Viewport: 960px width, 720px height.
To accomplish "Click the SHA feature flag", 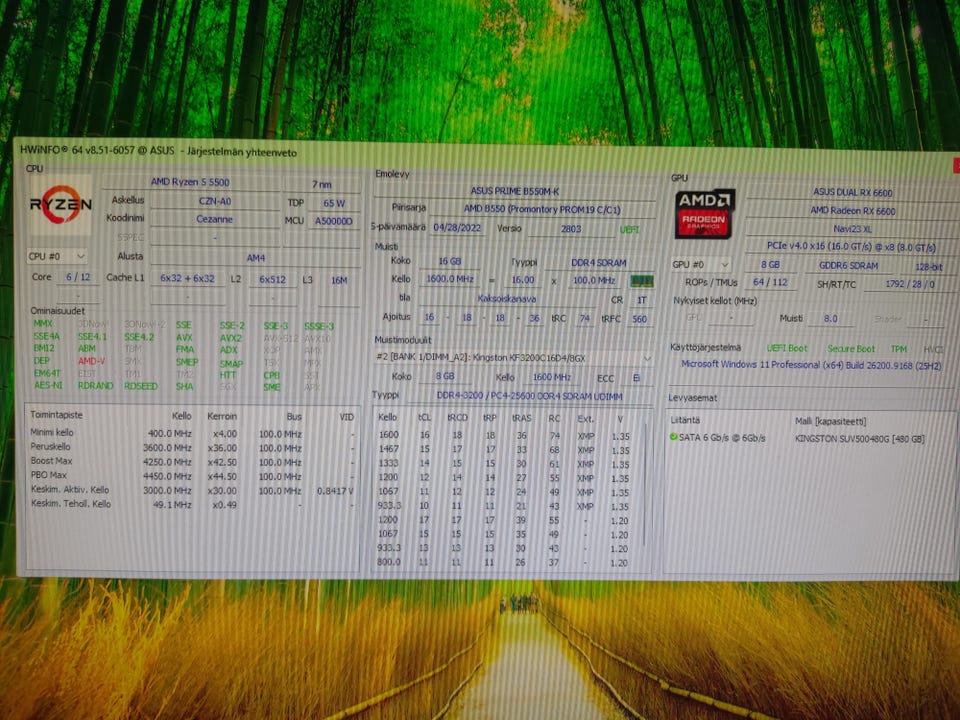I will [x=184, y=386].
